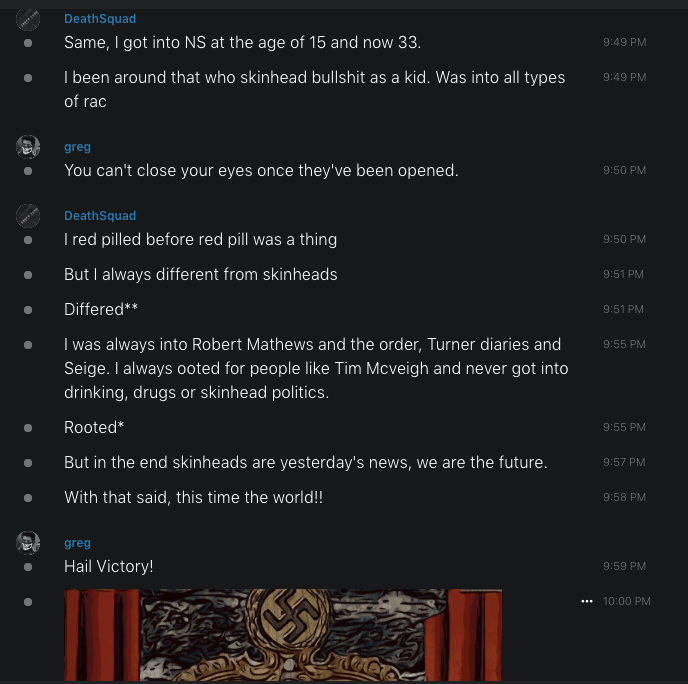Click DeathSquad's avatar at the top of the chat

click(28, 19)
